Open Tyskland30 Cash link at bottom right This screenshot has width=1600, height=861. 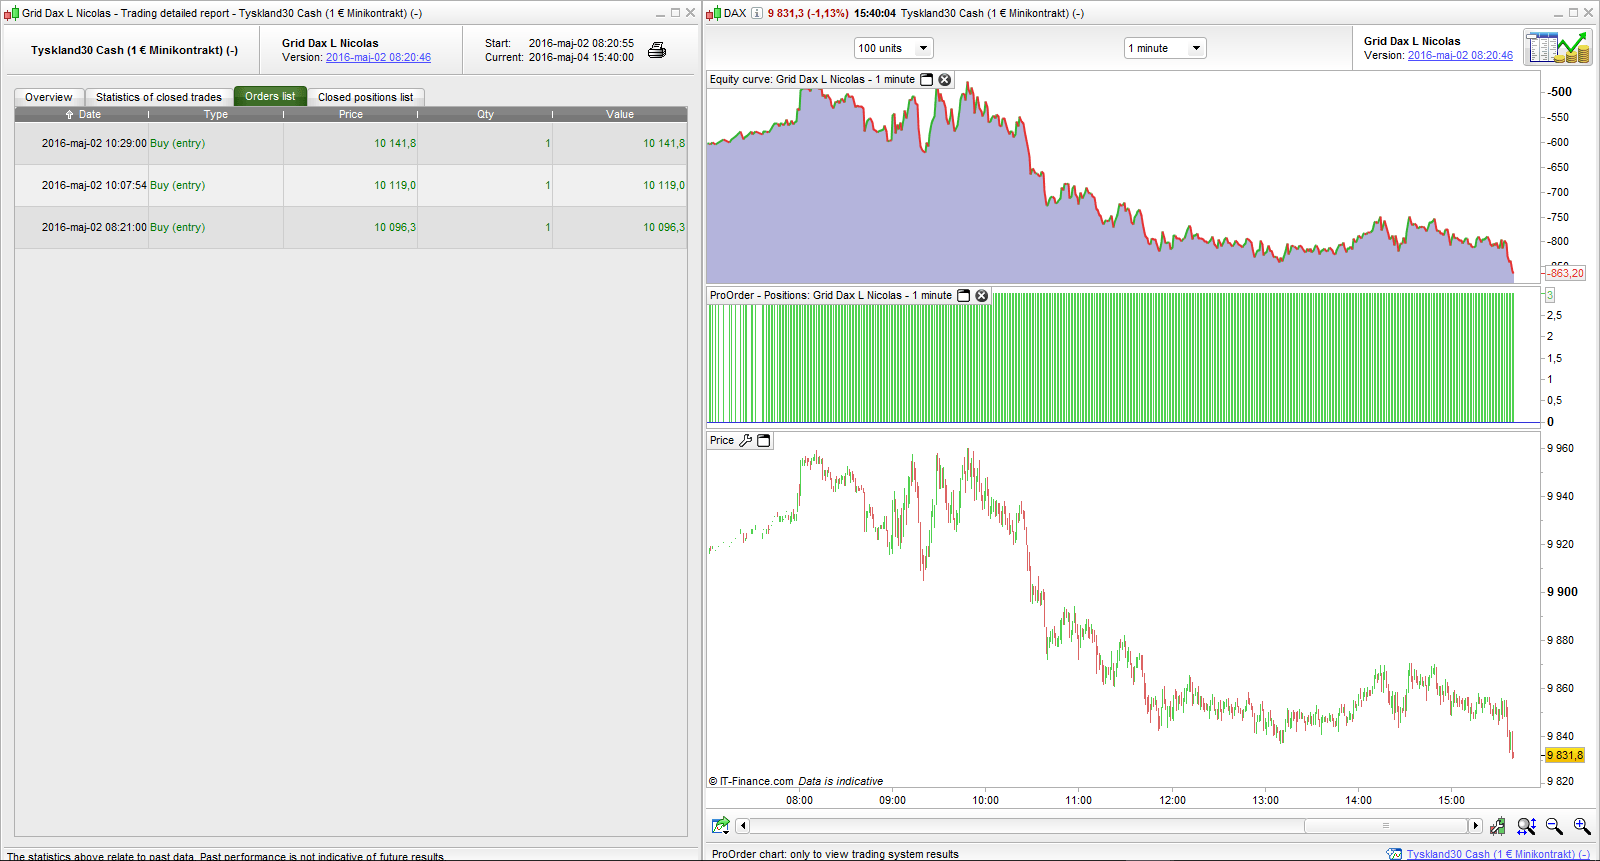point(1498,854)
